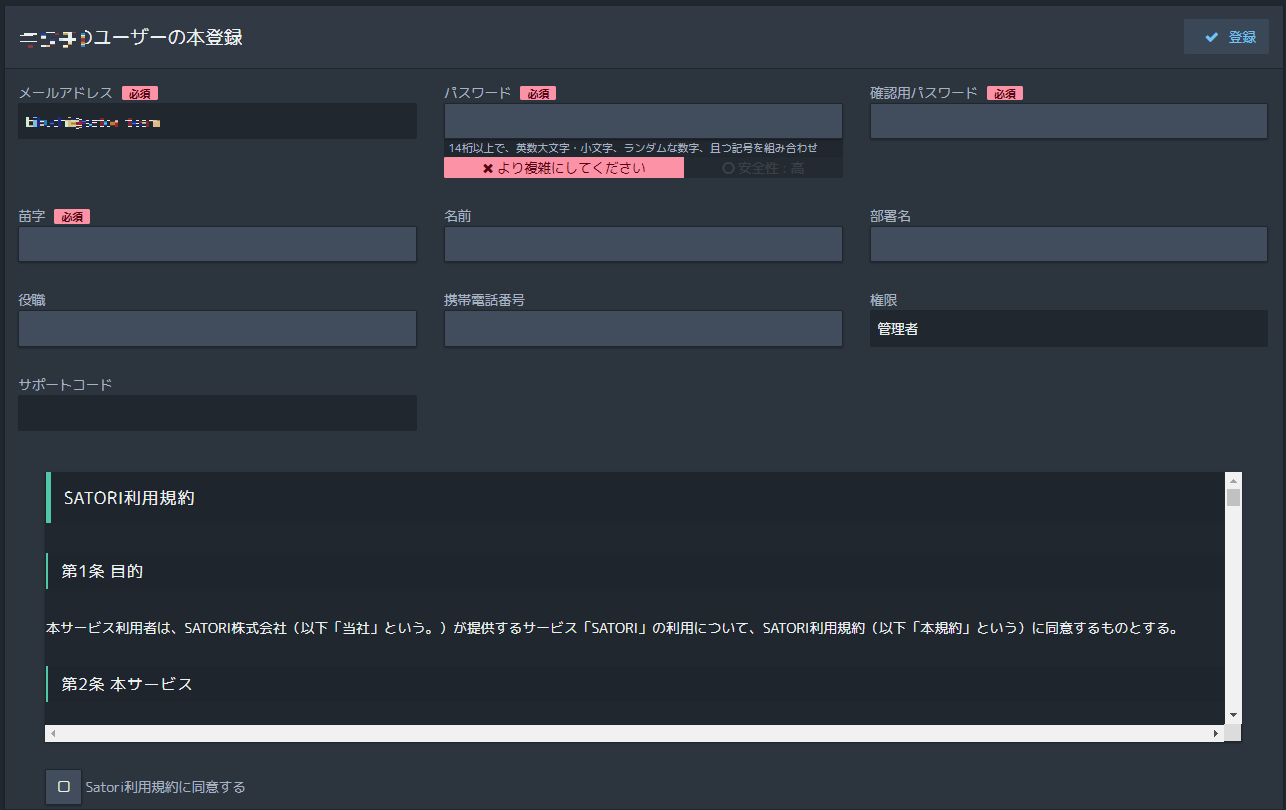The image size is (1286, 810).
Task: Click the vertical scrollbar thumb in terms
Action: tap(1233, 498)
